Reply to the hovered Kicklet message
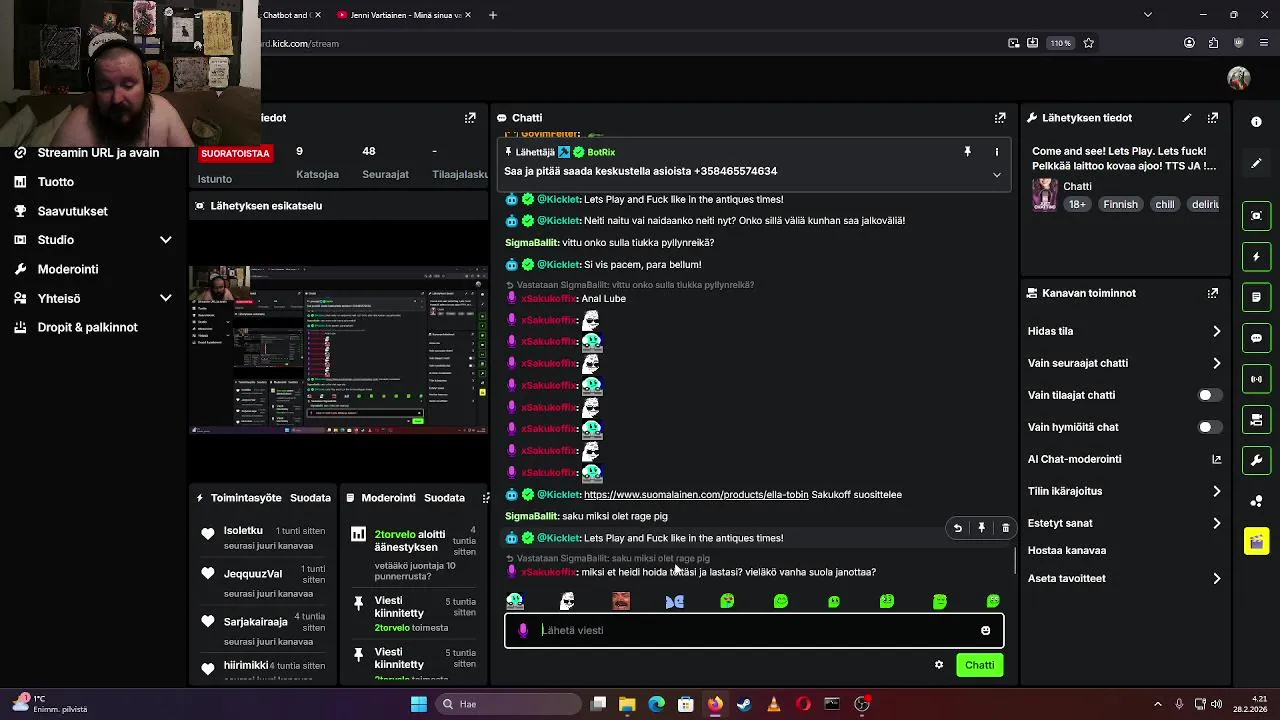 pos(957,528)
